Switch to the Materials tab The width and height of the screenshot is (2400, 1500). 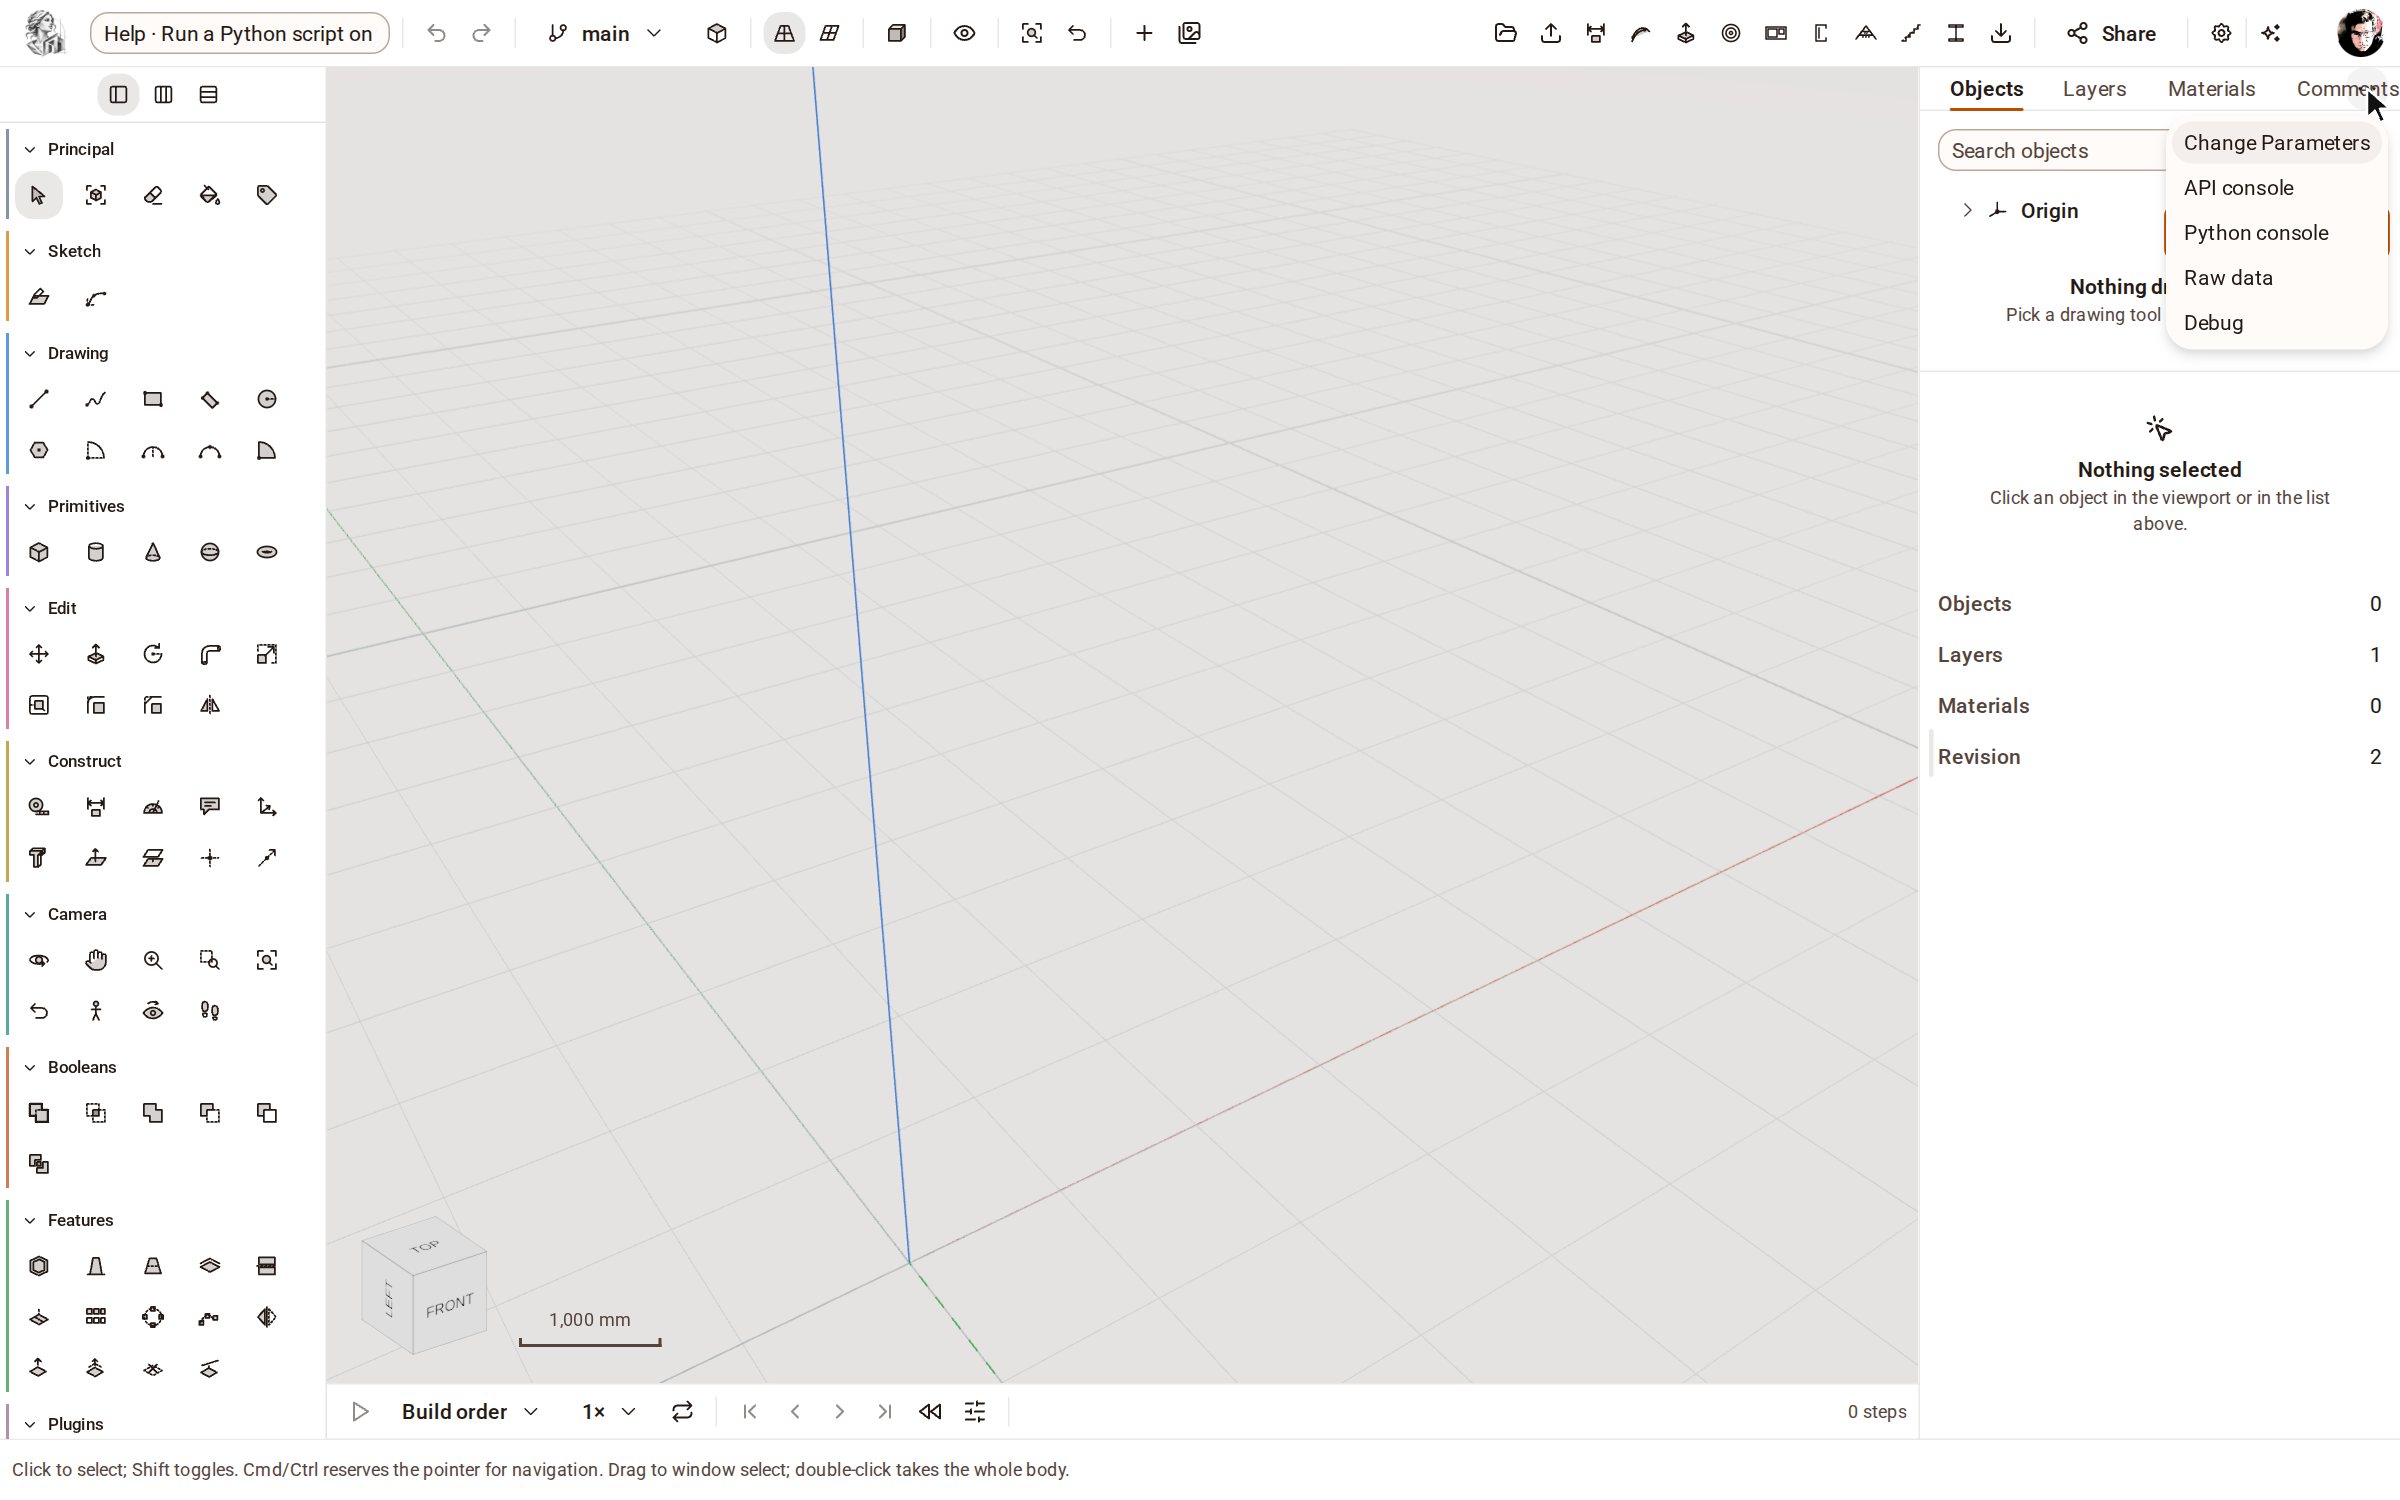2211,89
